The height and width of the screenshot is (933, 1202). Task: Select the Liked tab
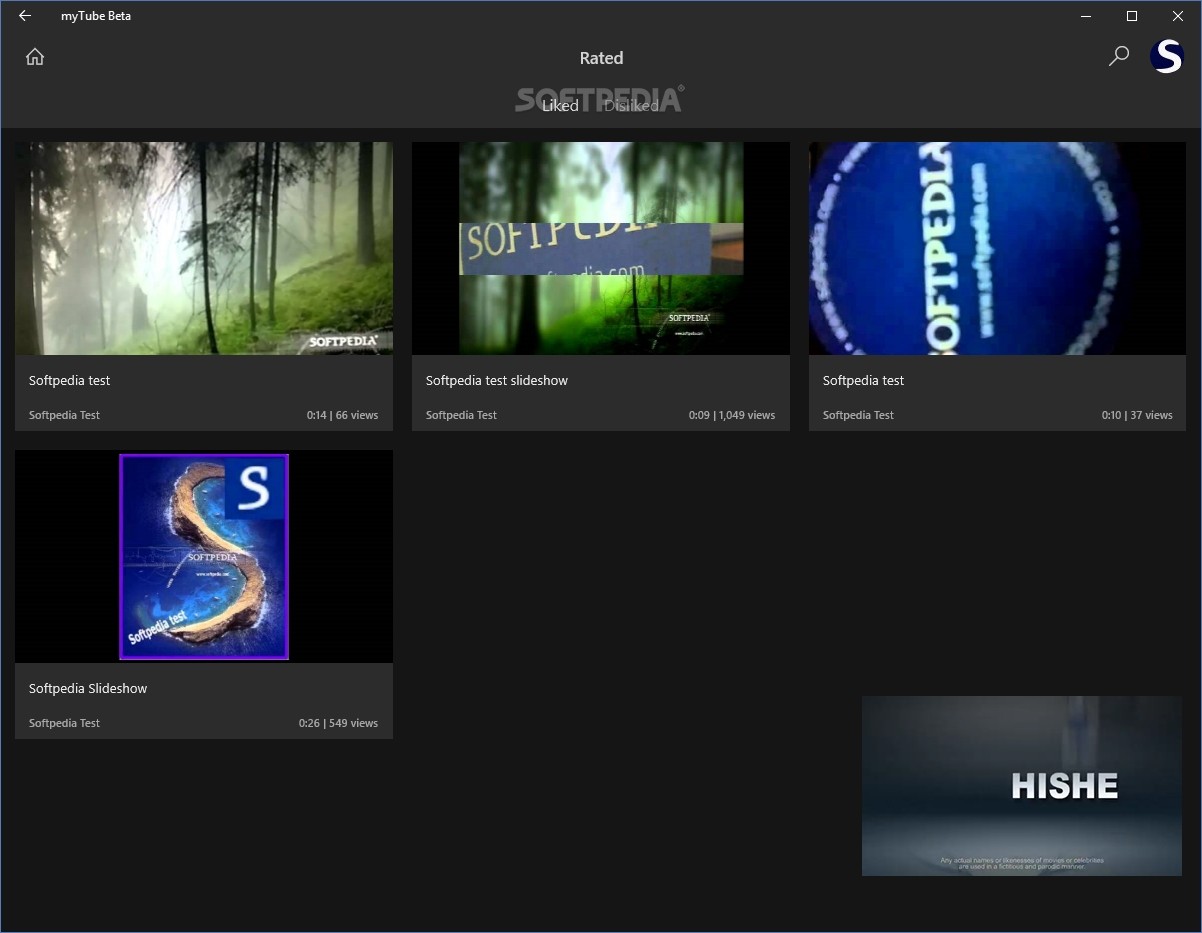click(560, 105)
